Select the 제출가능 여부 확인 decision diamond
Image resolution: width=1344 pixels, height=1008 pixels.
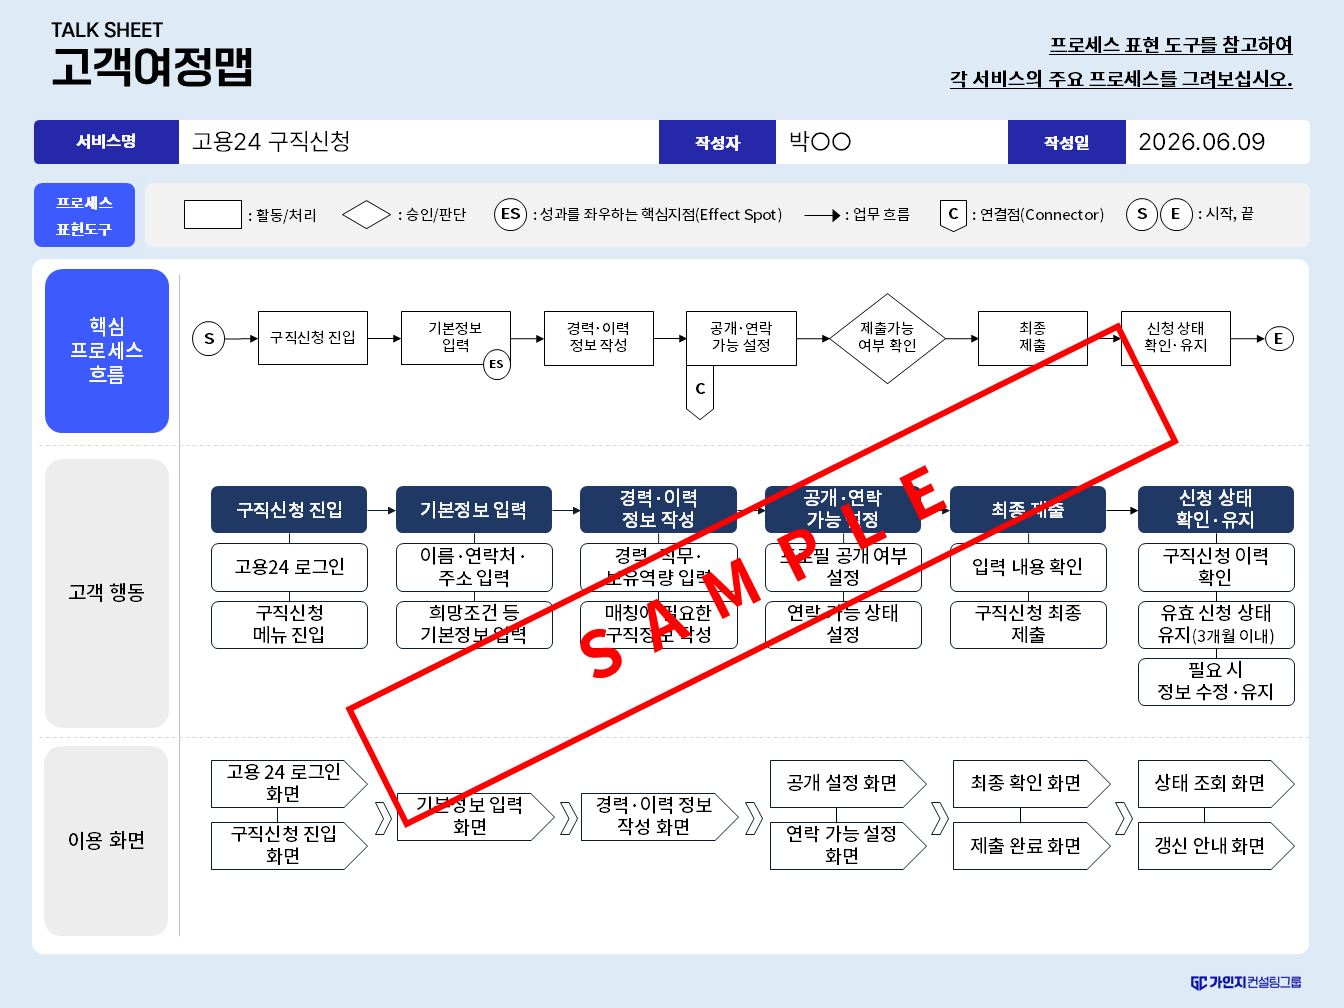887,338
